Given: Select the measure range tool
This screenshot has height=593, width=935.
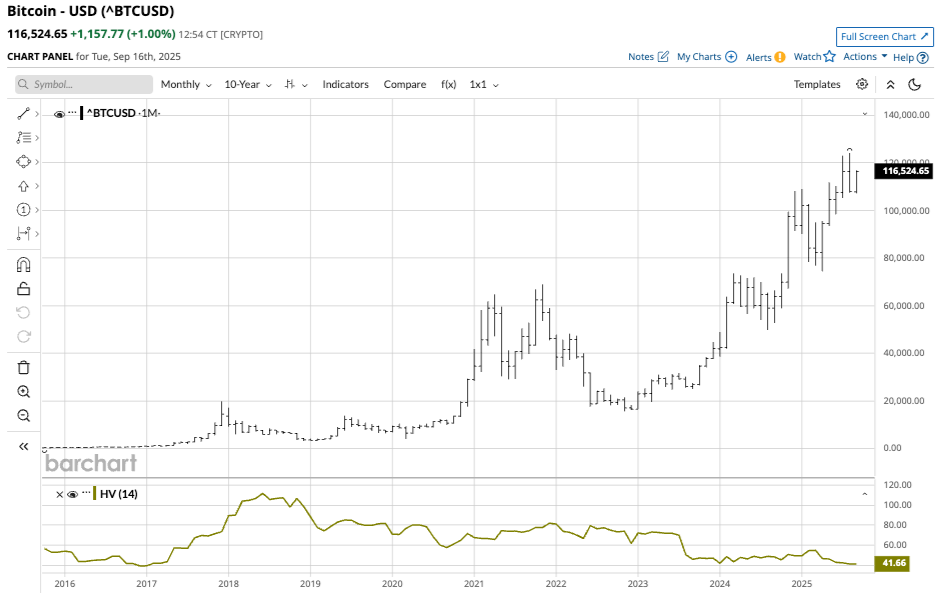Looking at the screenshot, I should click(23, 234).
